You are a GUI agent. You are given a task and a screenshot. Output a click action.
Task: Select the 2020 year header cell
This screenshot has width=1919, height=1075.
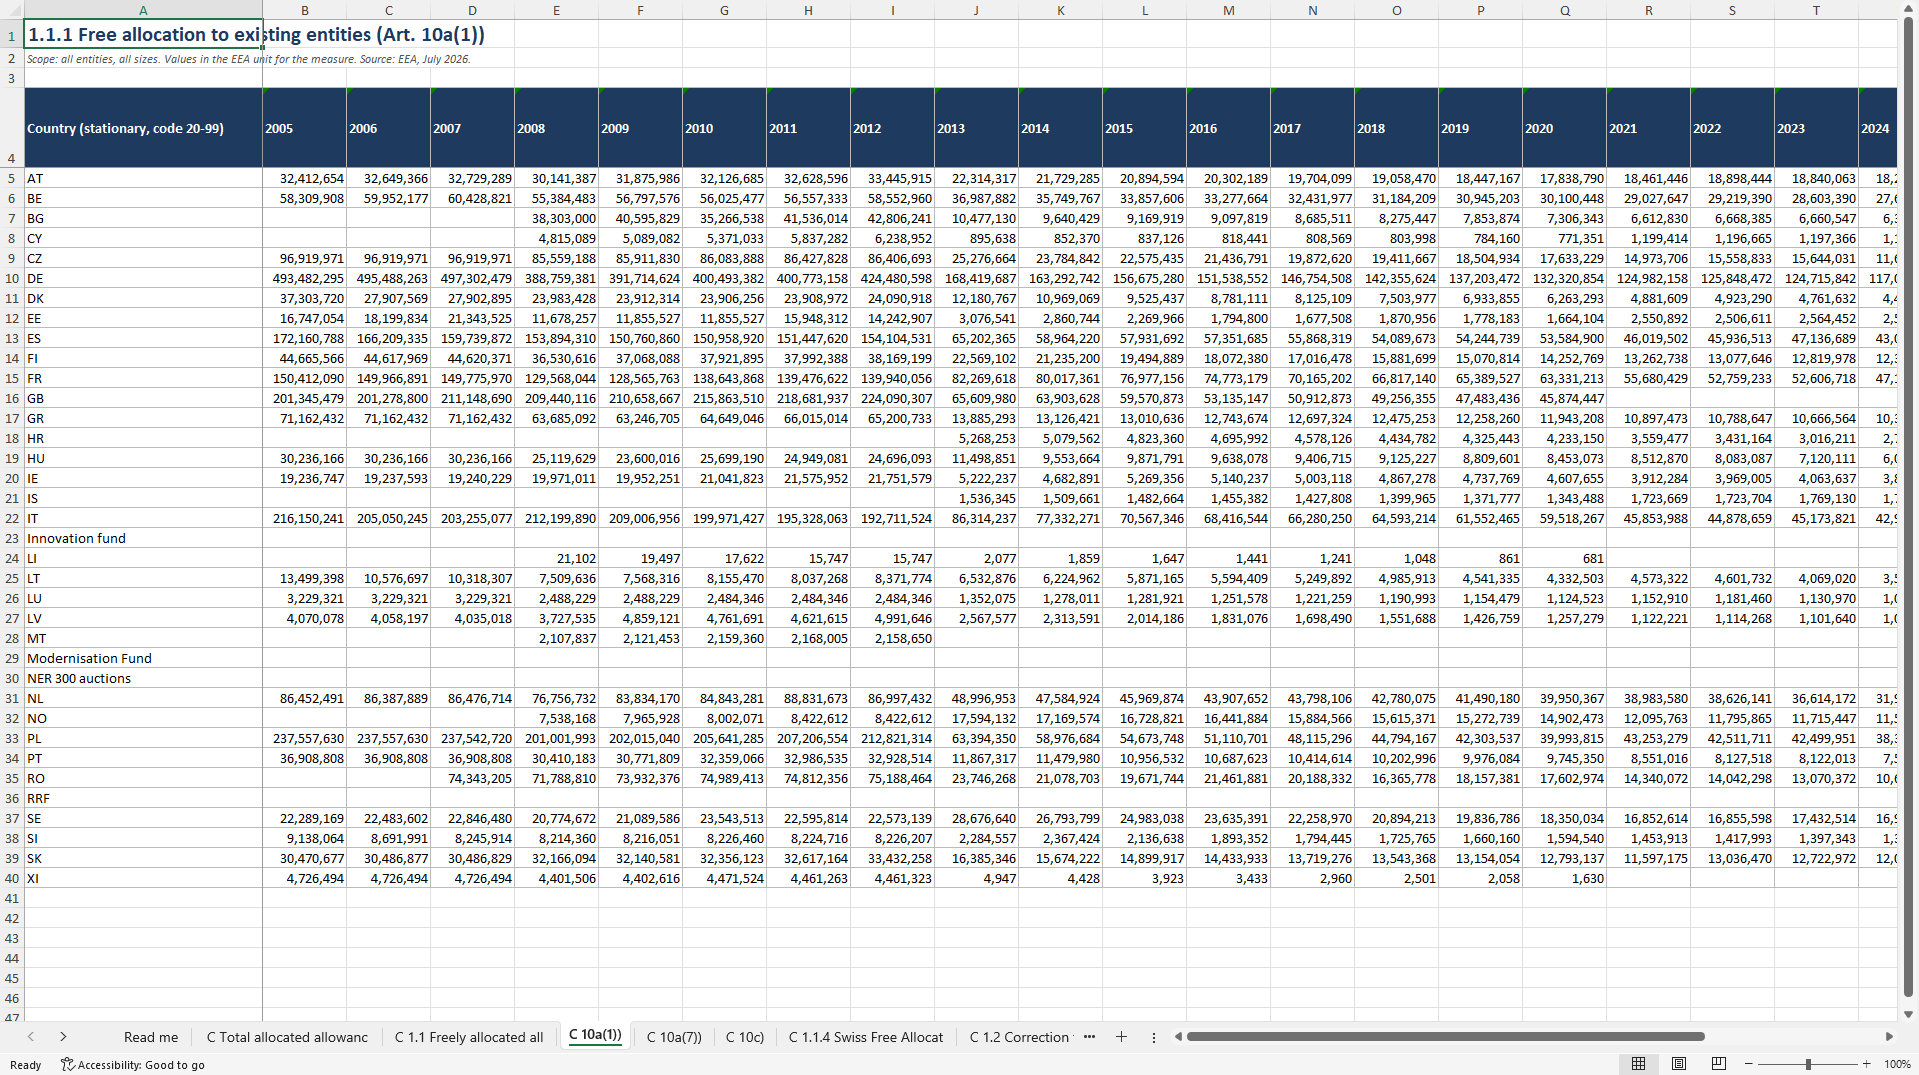coord(1564,128)
